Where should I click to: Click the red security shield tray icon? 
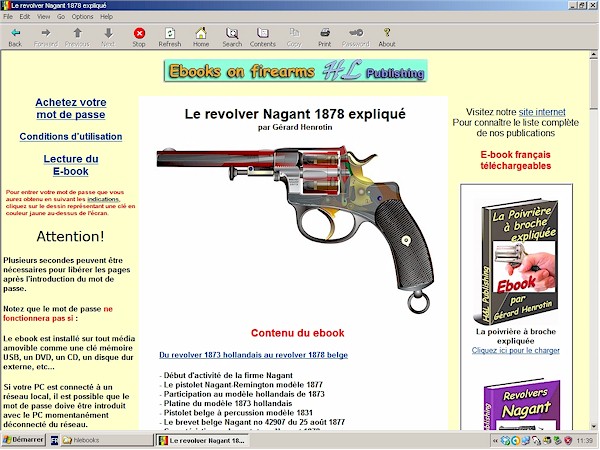(568, 441)
